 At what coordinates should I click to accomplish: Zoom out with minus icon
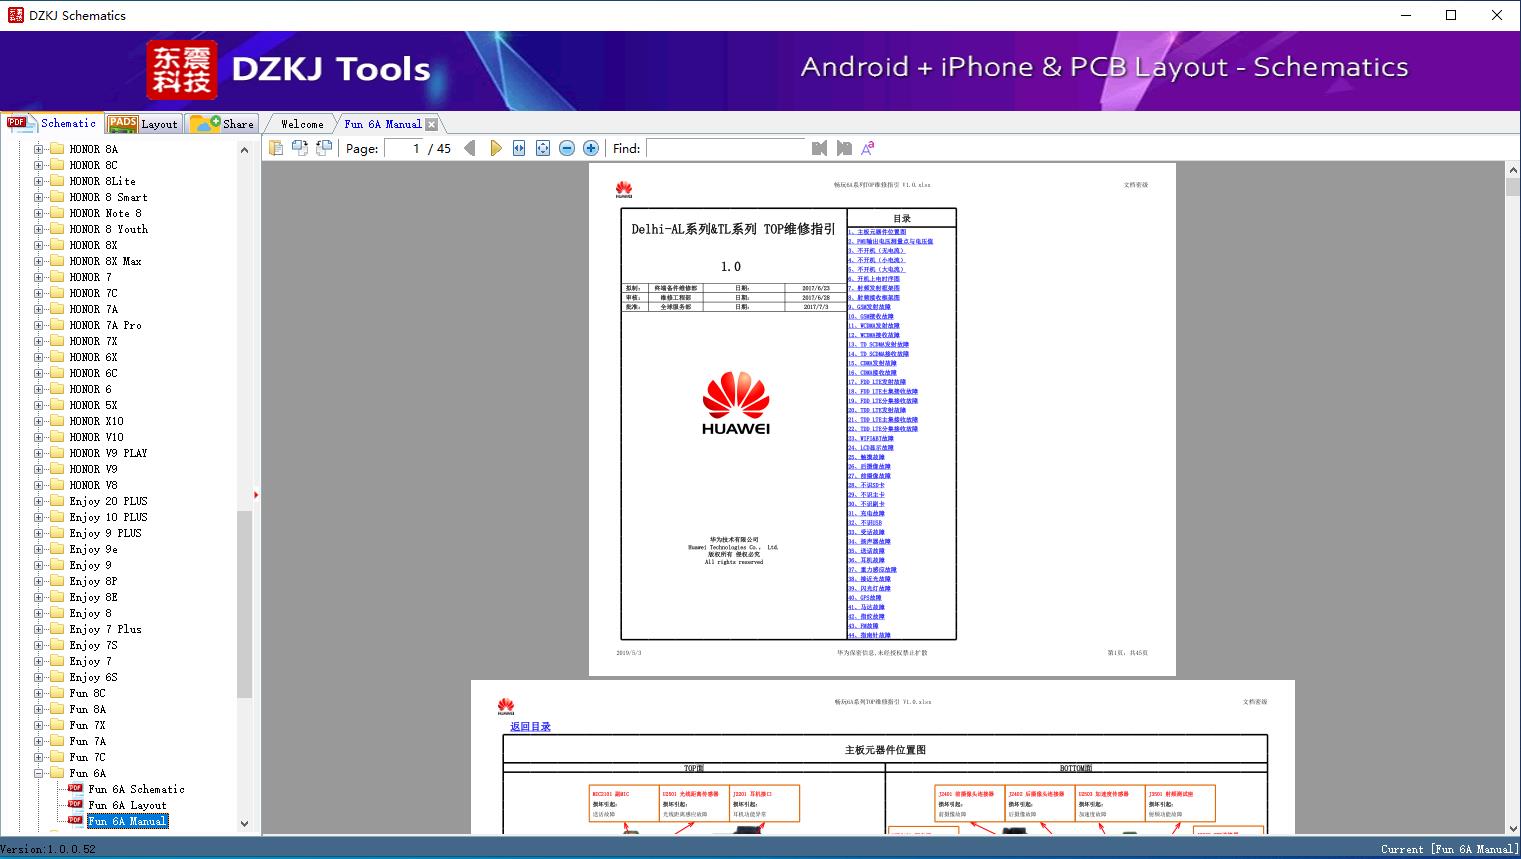click(x=567, y=148)
